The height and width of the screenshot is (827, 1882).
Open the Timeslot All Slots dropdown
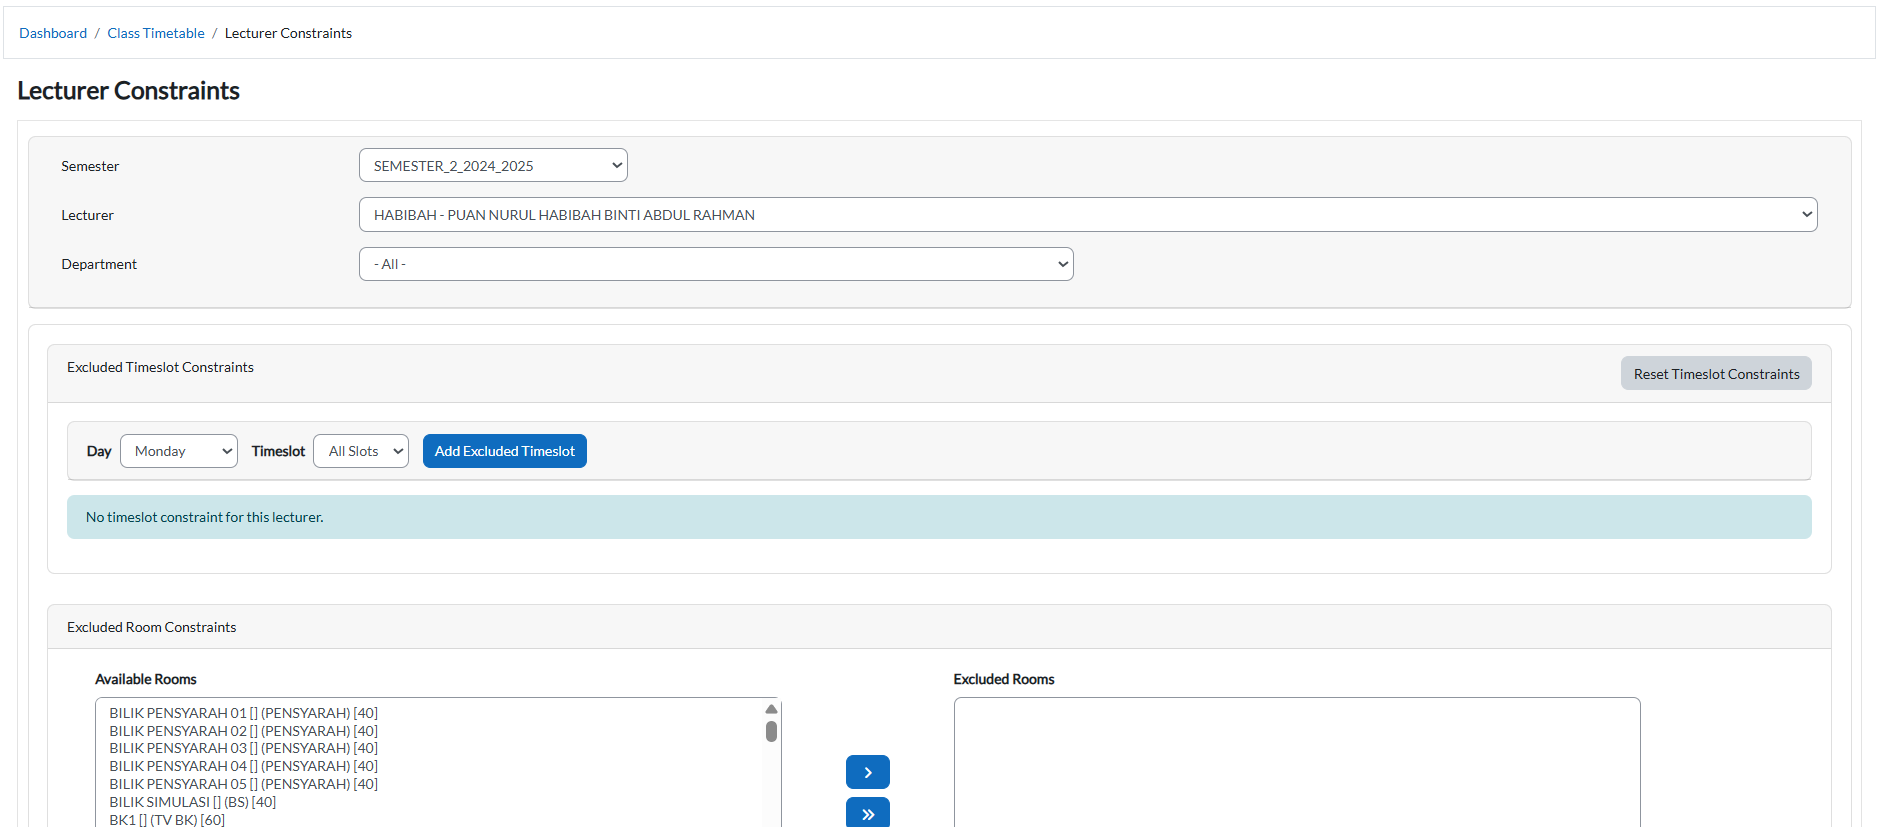pyautogui.click(x=361, y=451)
